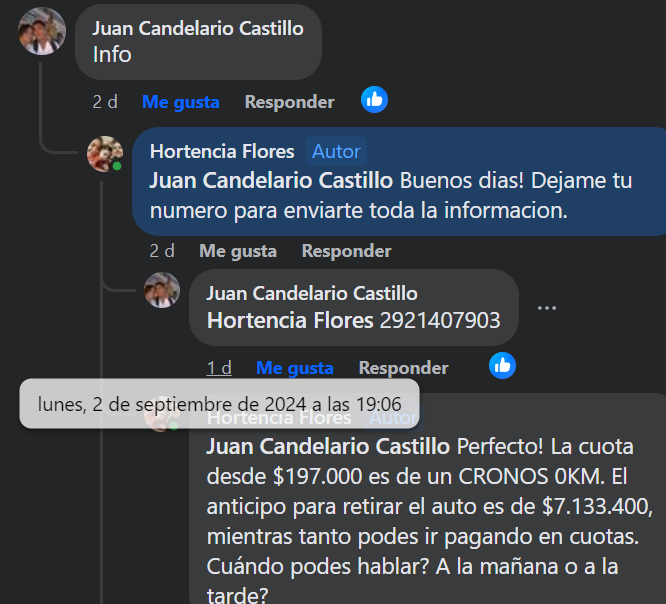Open Juan Candelario Castillo name on Info comment

pyautogui.click(x=198, y=29)
